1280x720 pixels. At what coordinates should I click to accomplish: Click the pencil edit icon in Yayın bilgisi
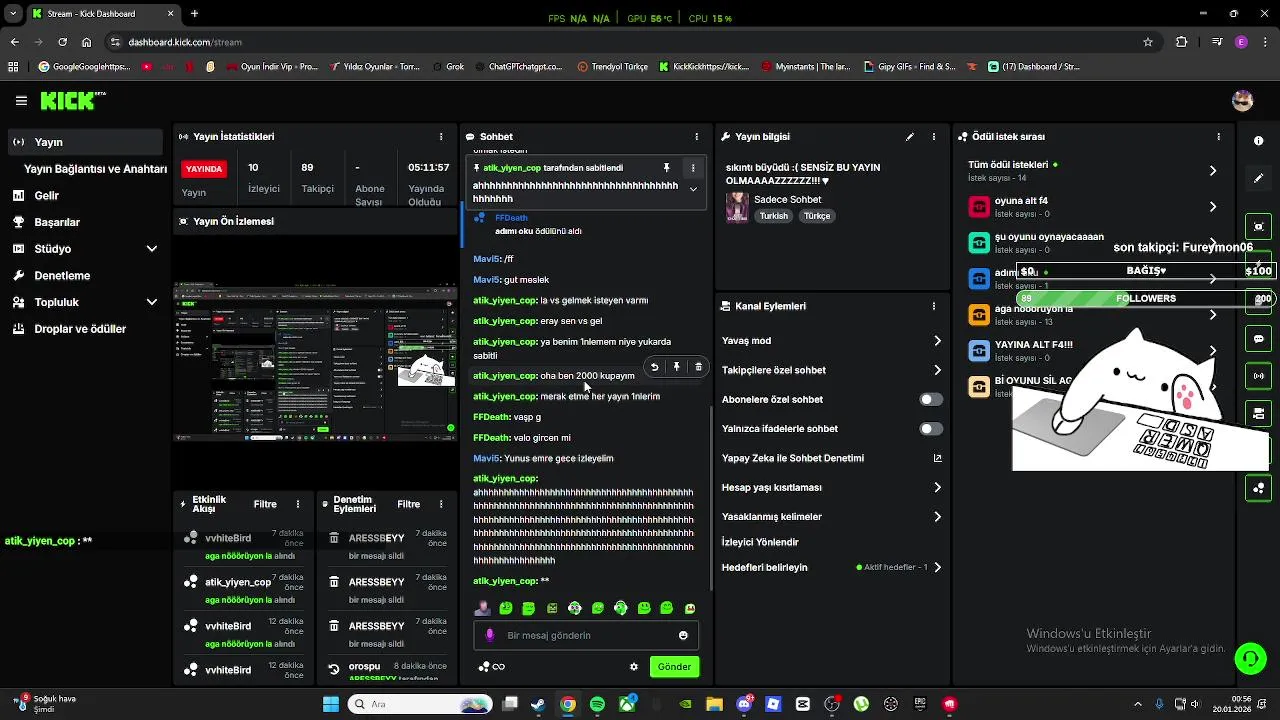click(x=910, y=137)
